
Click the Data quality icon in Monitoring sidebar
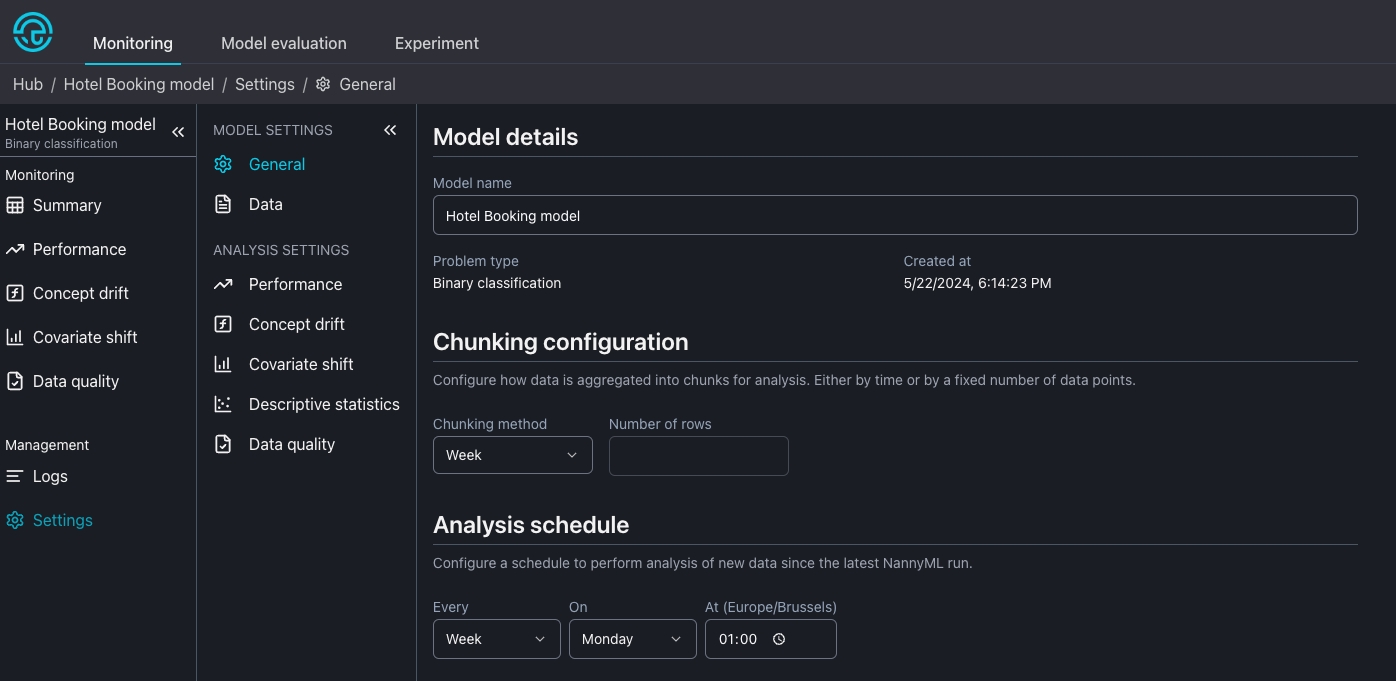point(15,381)
